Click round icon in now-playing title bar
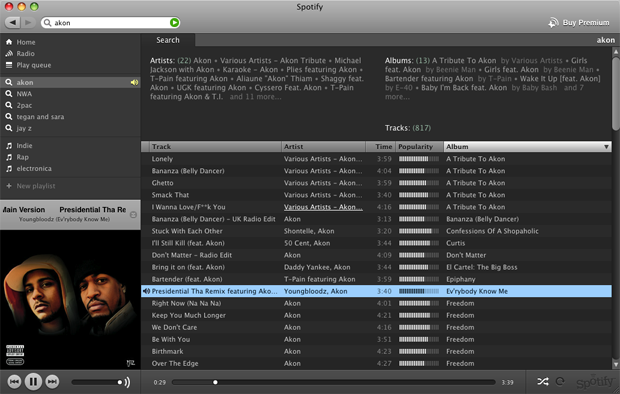This screenshot has width=620, height=394. pyautogui.click(x=133, y=214)
